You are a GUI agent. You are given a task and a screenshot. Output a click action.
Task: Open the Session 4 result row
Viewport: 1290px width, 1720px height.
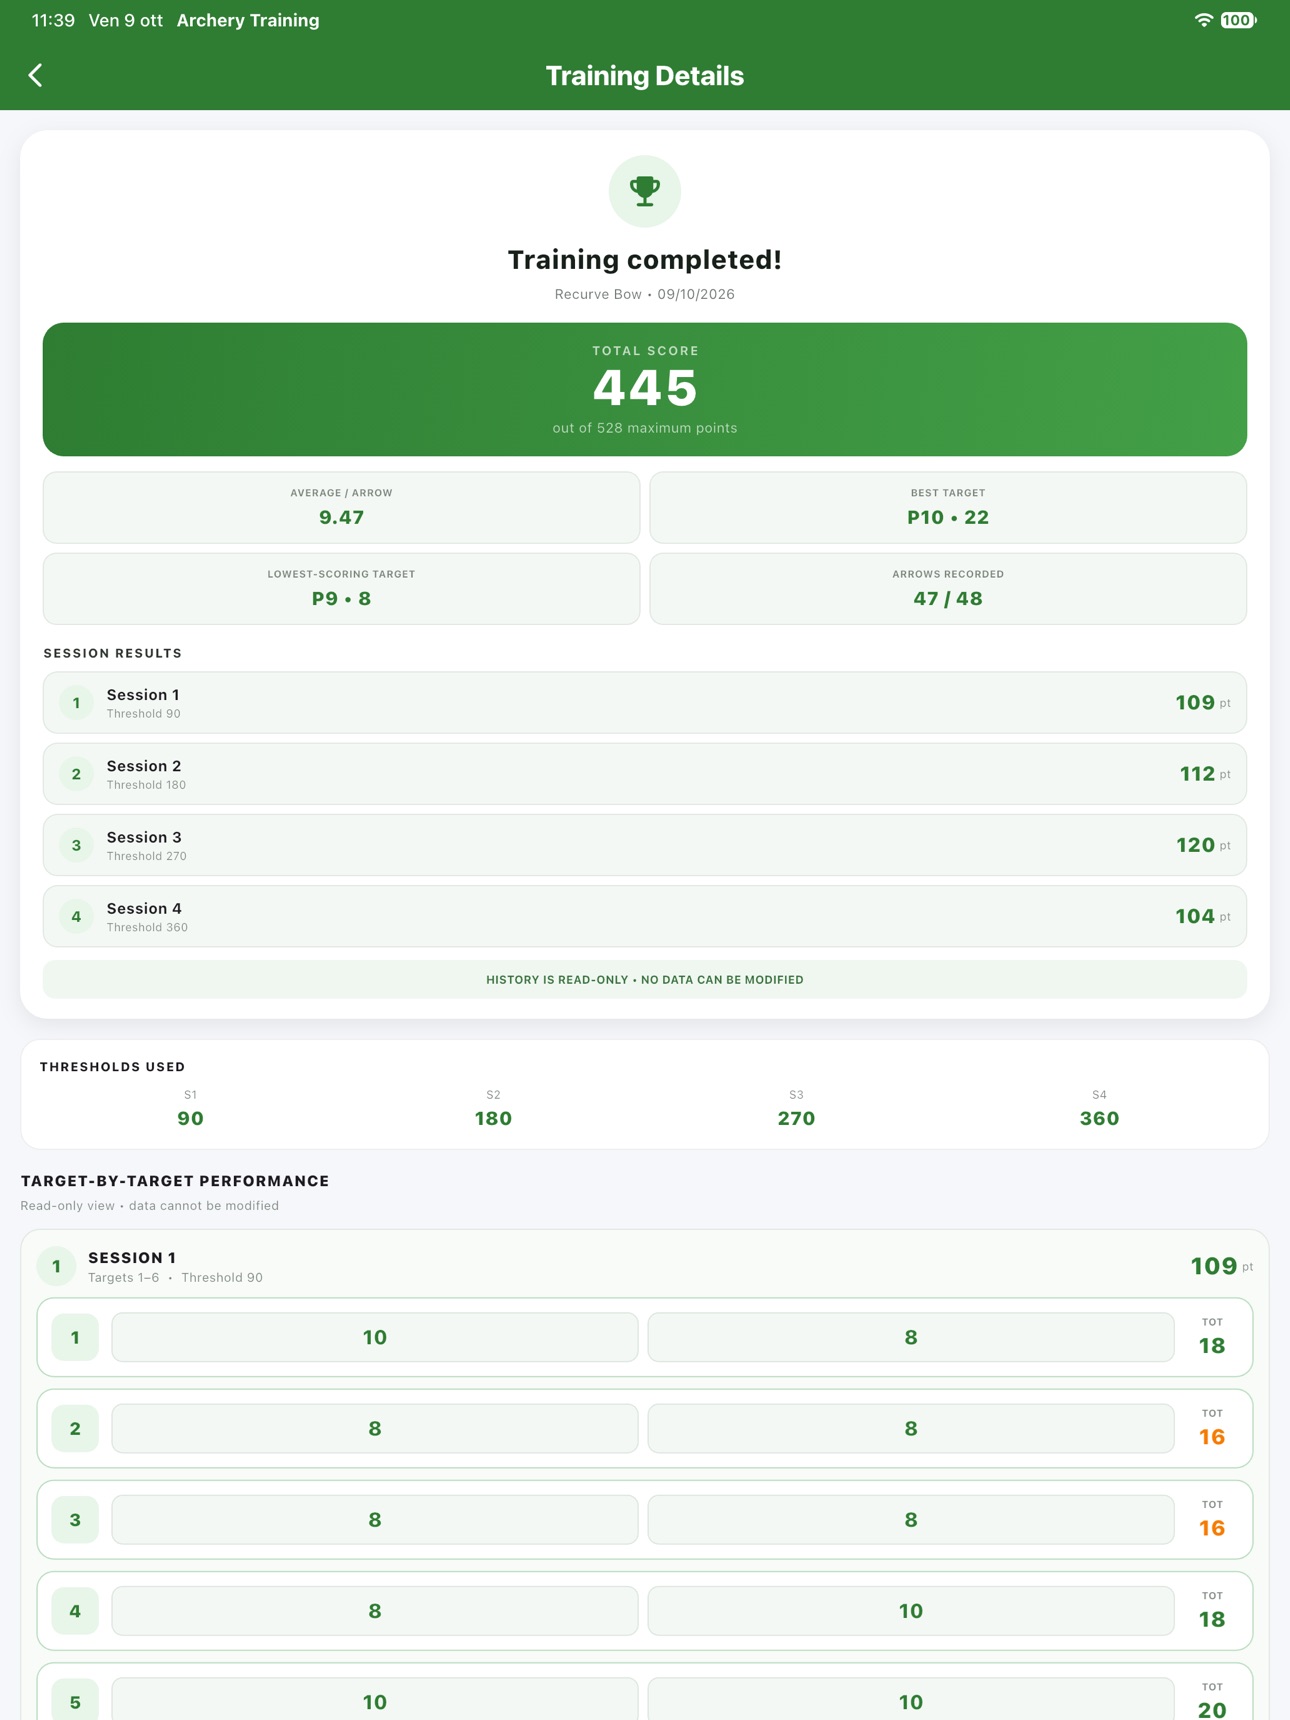(x=645, y=916)
